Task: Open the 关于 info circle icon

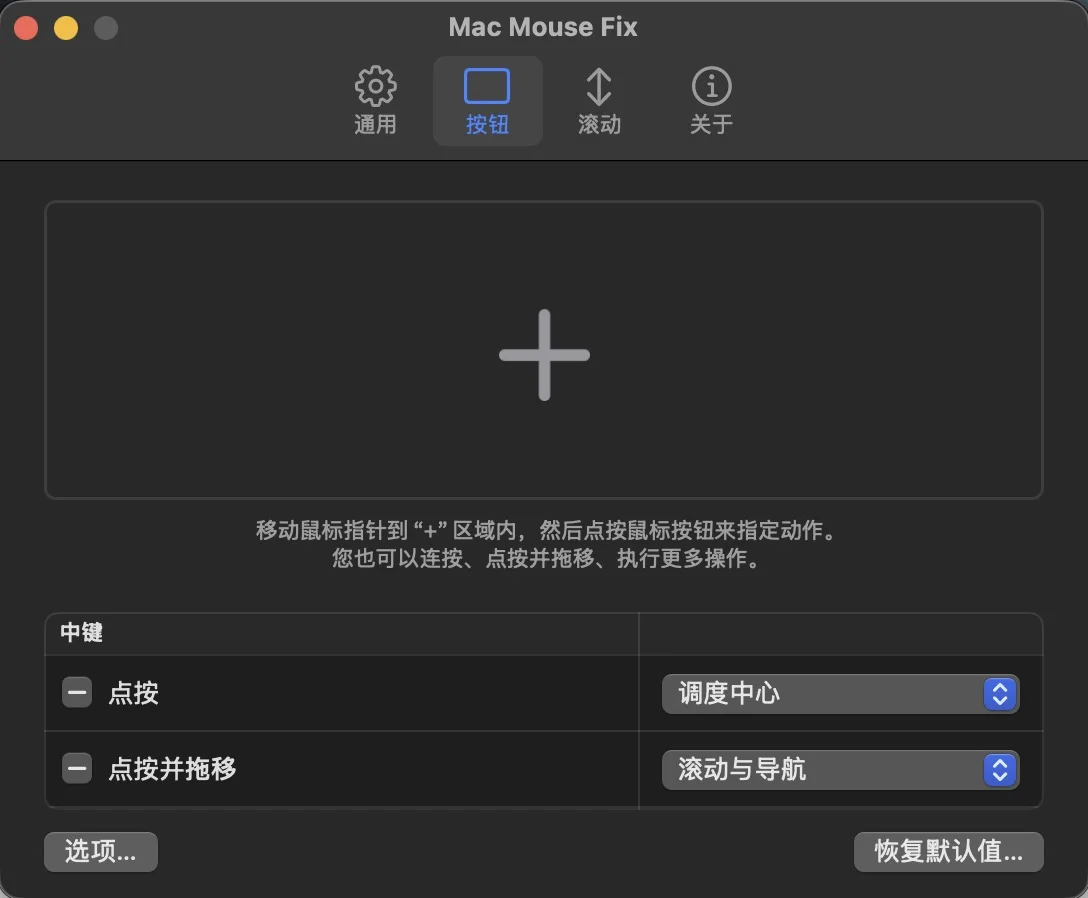Action: 711,87
